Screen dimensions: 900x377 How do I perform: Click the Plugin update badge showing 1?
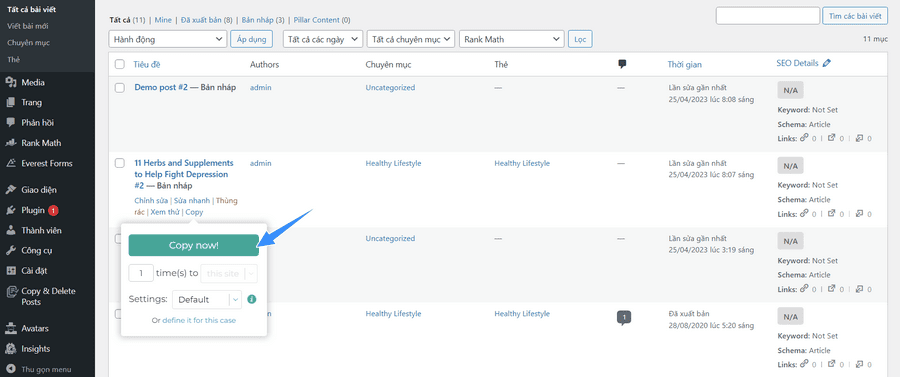coord(53,211)
